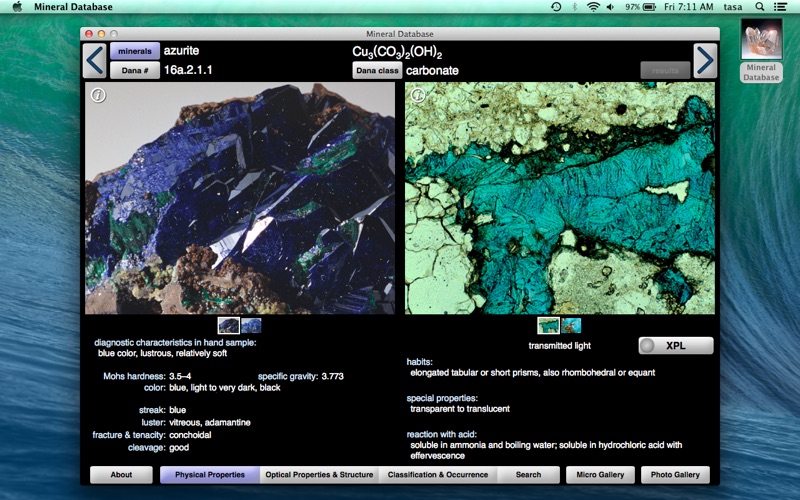The image size is (800, 500).
Task: Toggle XPL cross-polarized light view
Action: click(x=676, y=345)
